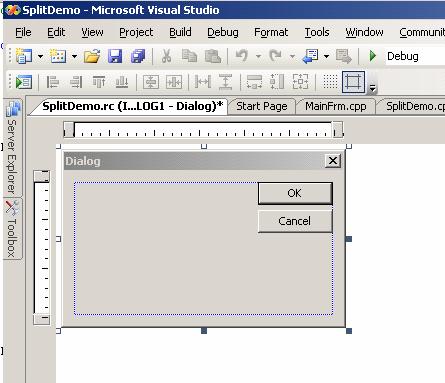Open the Format menu
The height and width of the screenshot is (383, 445).
pos(271,32)
